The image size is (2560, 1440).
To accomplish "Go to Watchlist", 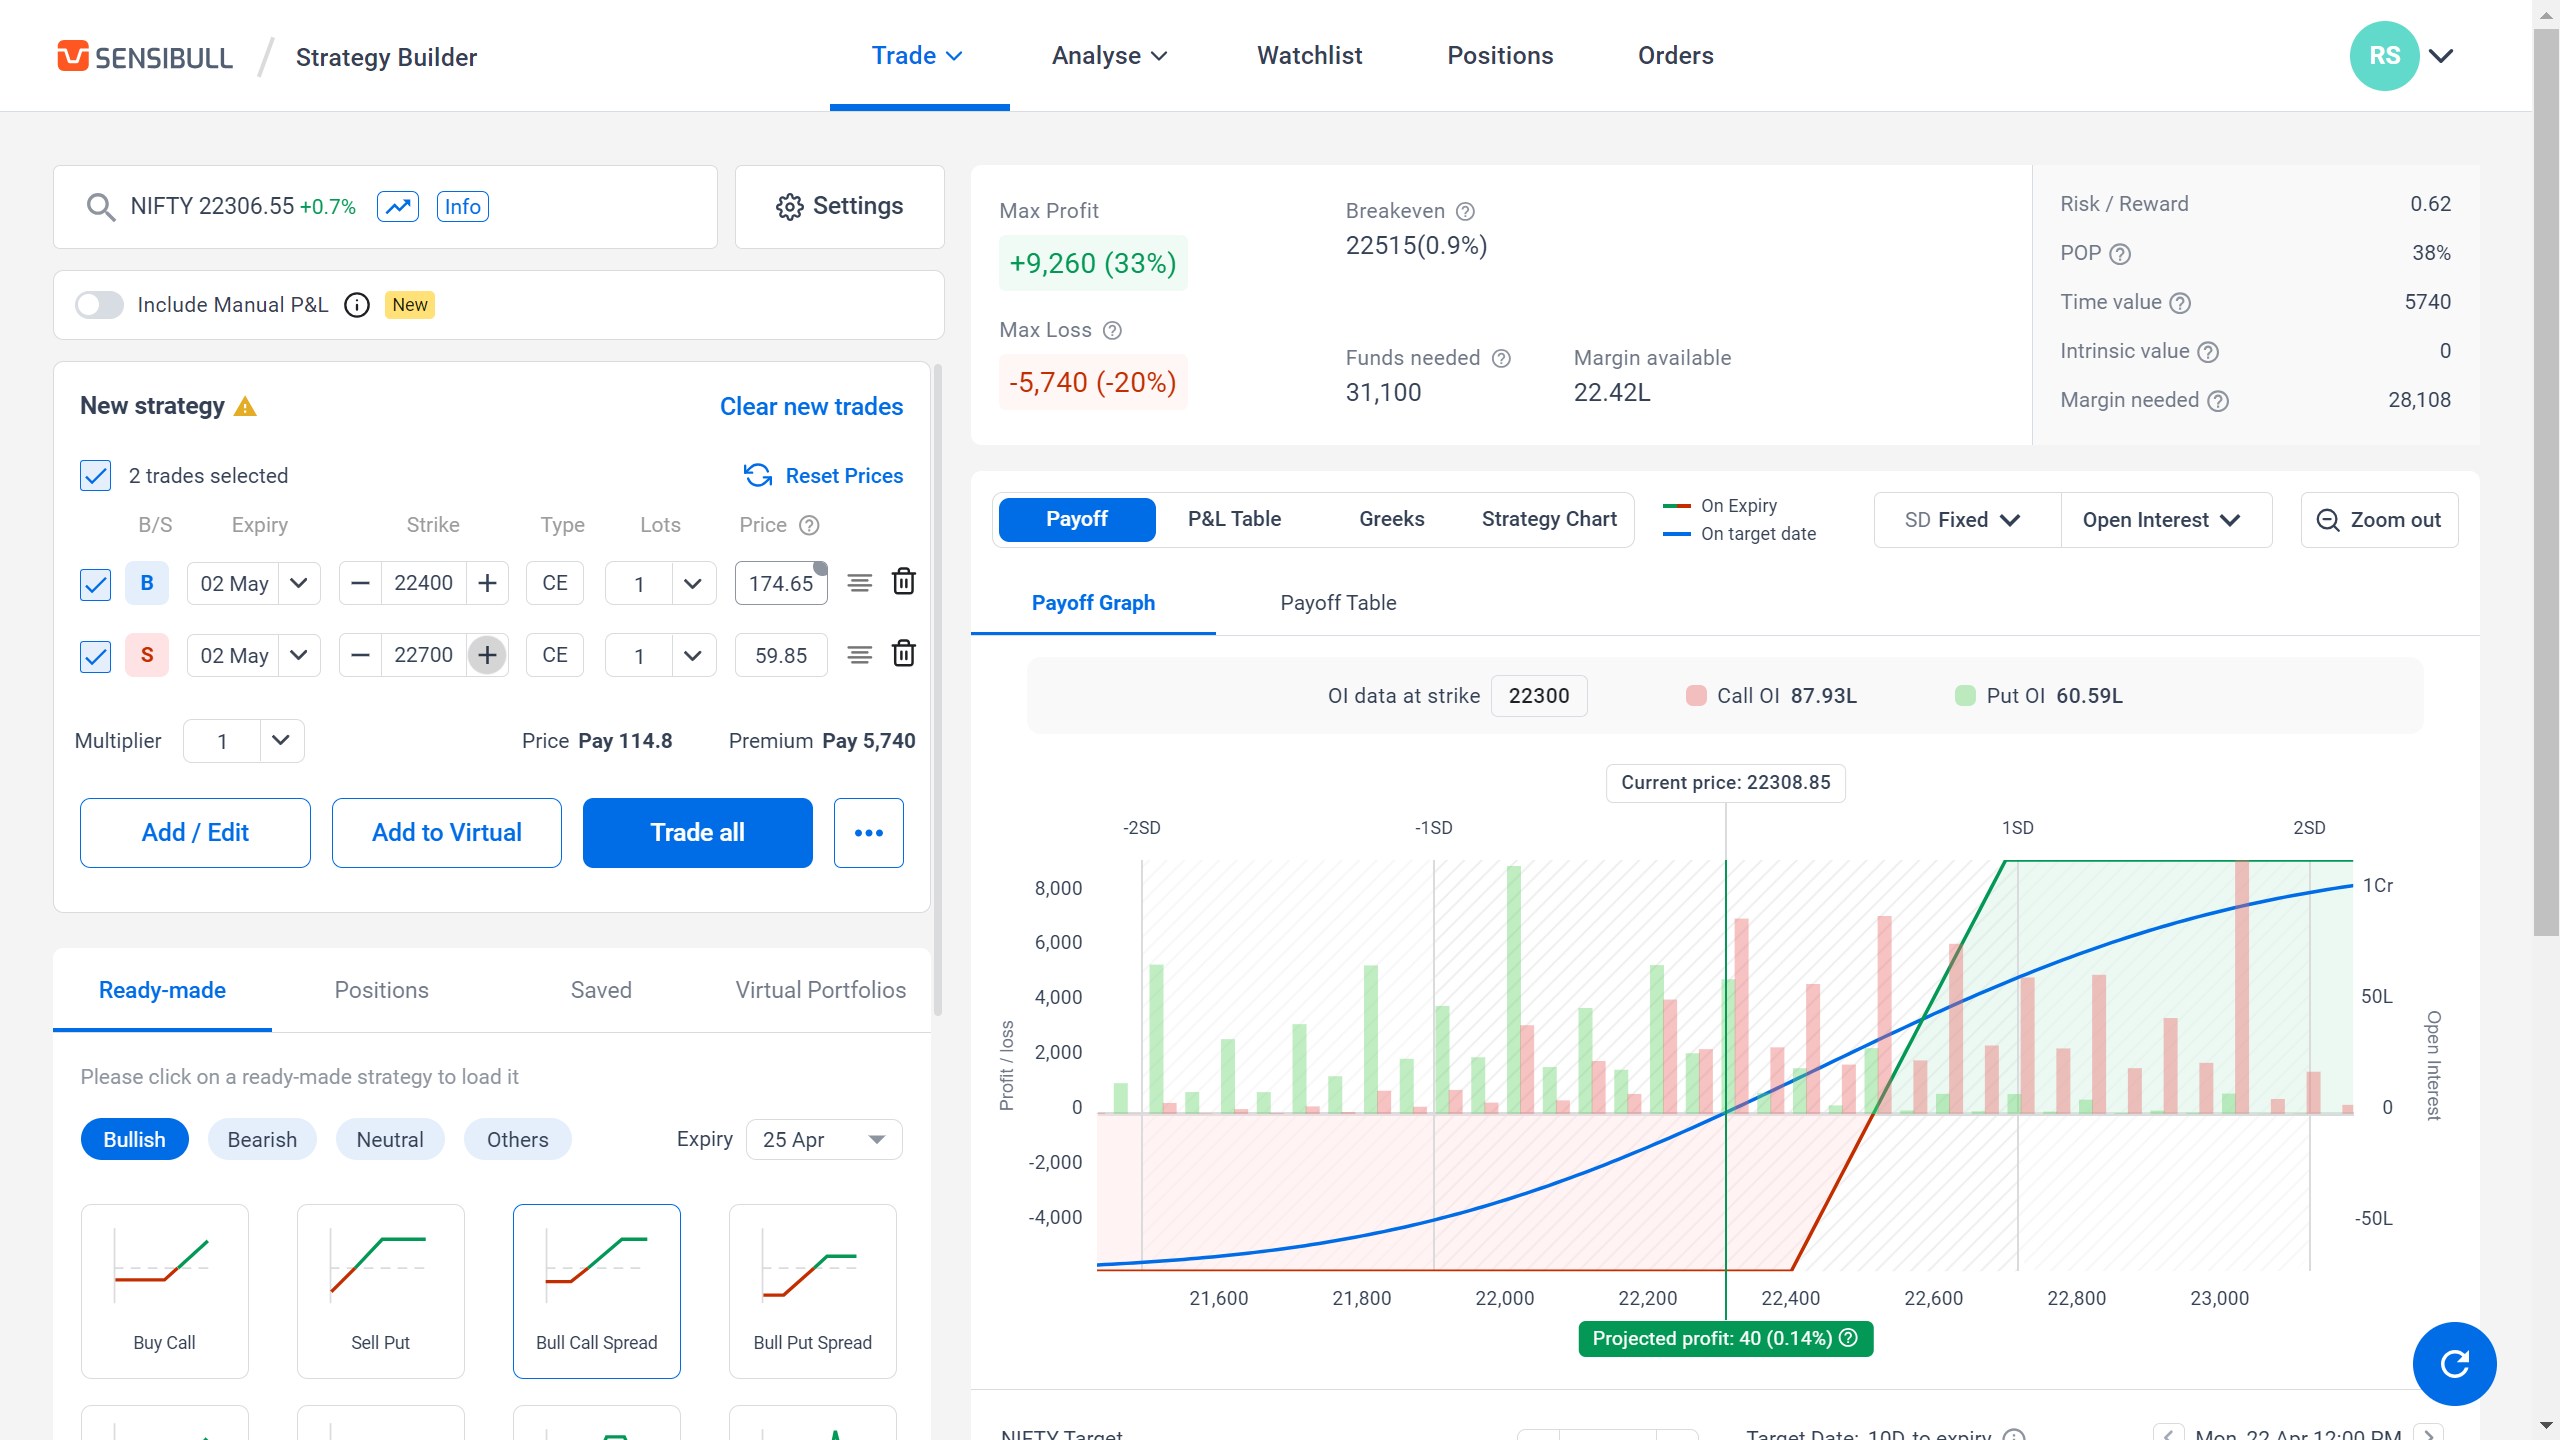I will click(x=1310, y=56).
